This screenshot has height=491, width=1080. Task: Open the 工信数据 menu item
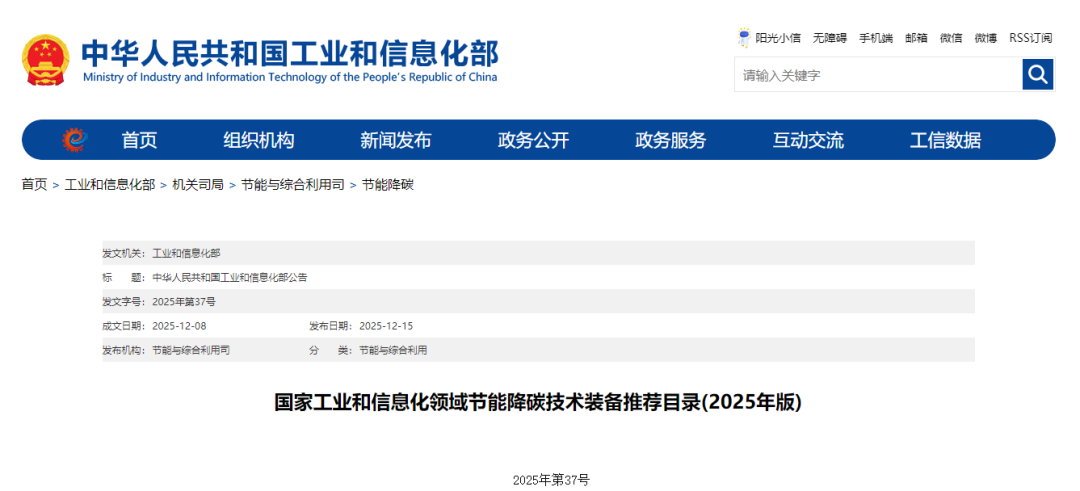coord(945,140)
